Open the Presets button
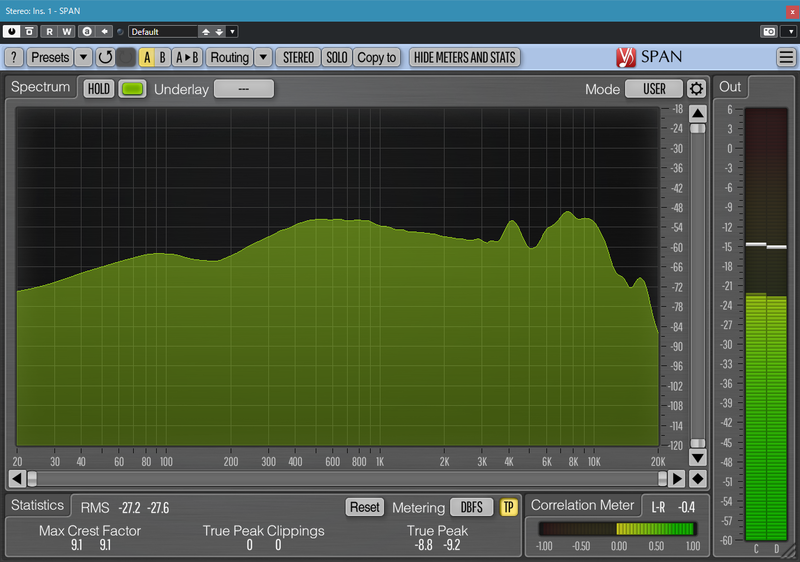 [50, 58]
